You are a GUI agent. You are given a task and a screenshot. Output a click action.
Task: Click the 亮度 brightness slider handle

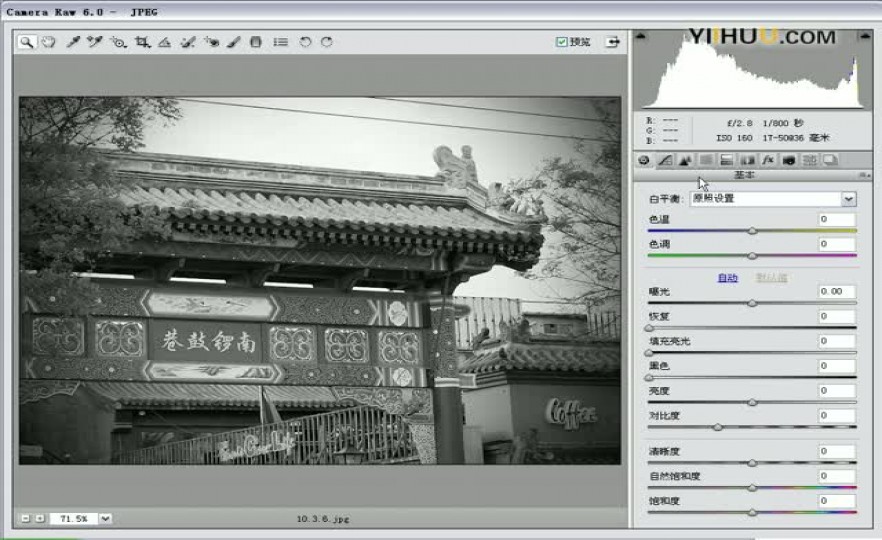(x=752, y=402)
